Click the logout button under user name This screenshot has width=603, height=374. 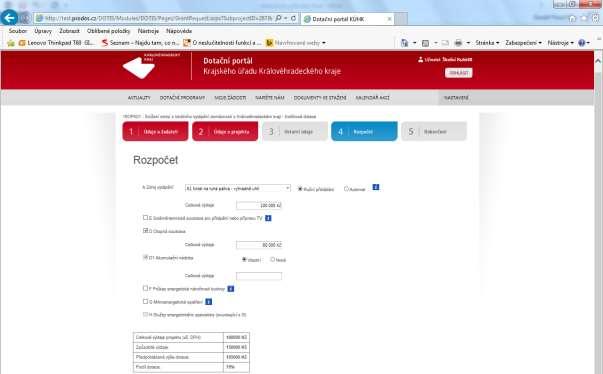point(458,73)
